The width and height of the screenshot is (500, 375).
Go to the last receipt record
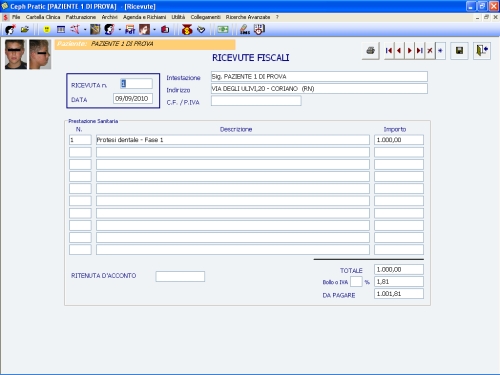point(420,51)
